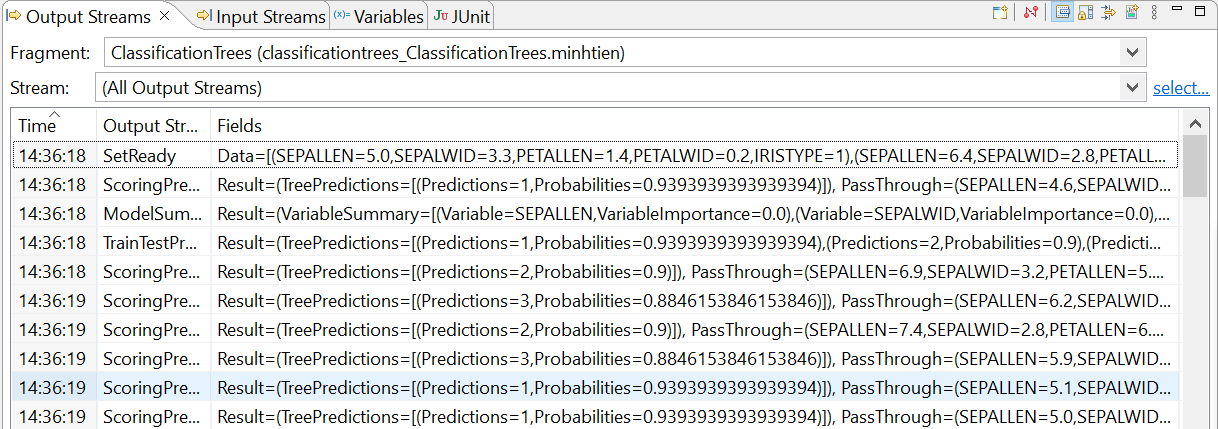Open the view menu (three dots)

[1154, 13]
